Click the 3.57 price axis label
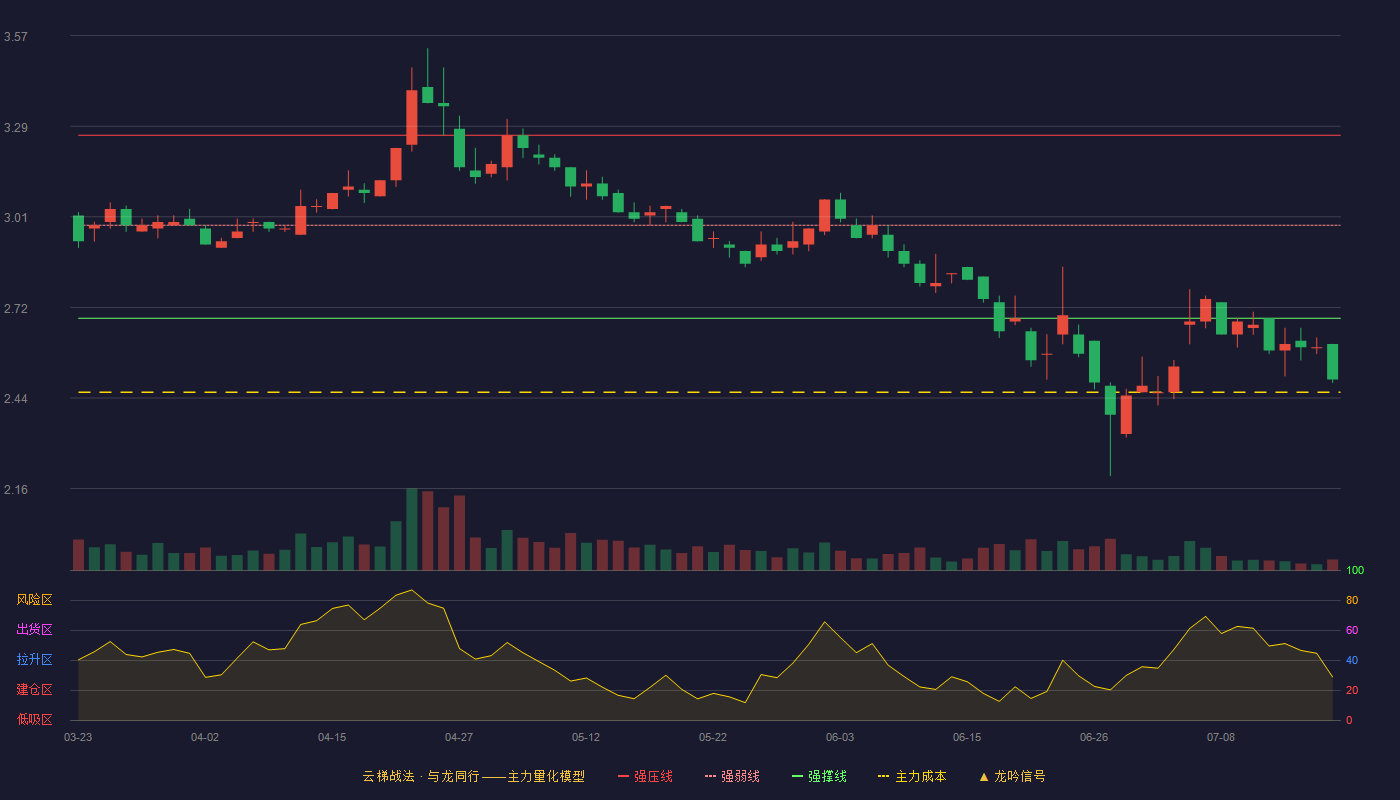Image resolution: width=1400 pixels, height=800 pixels. tap(16, 37)
